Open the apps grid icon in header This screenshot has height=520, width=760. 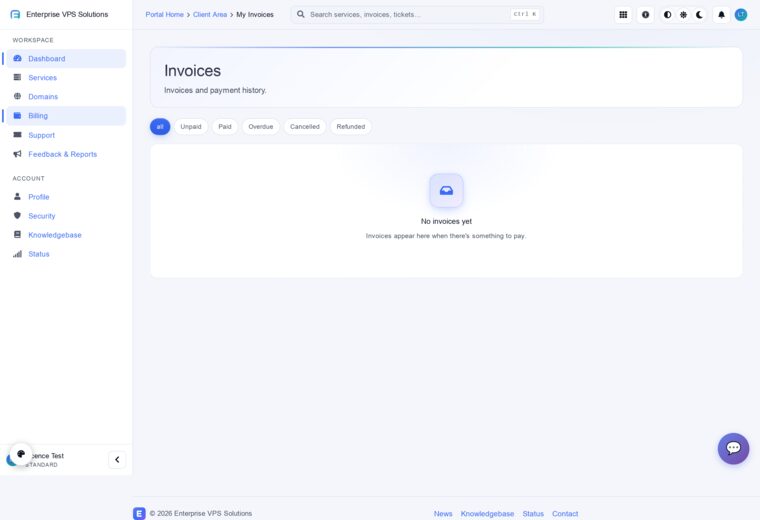[623, 15]
